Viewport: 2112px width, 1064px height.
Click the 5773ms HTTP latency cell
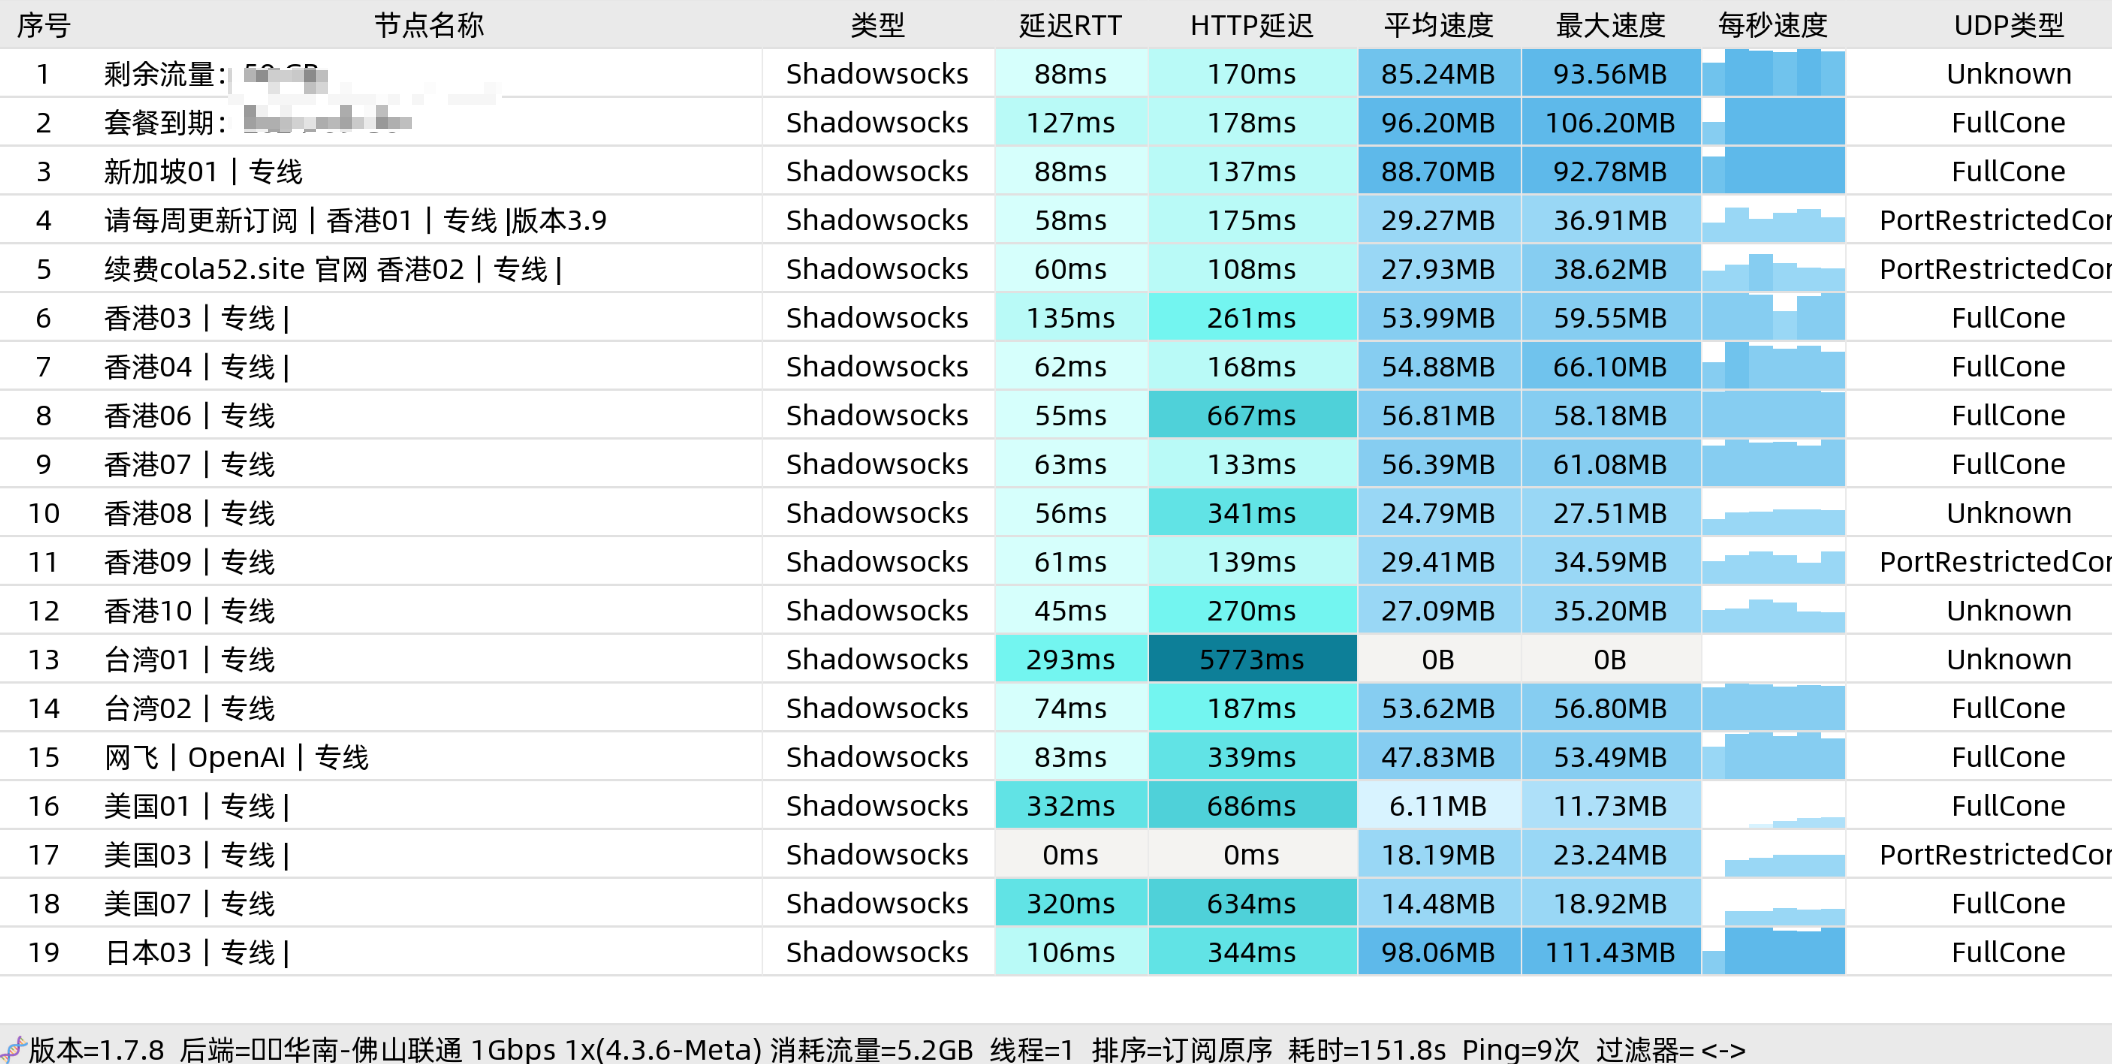click(1252, 660)
